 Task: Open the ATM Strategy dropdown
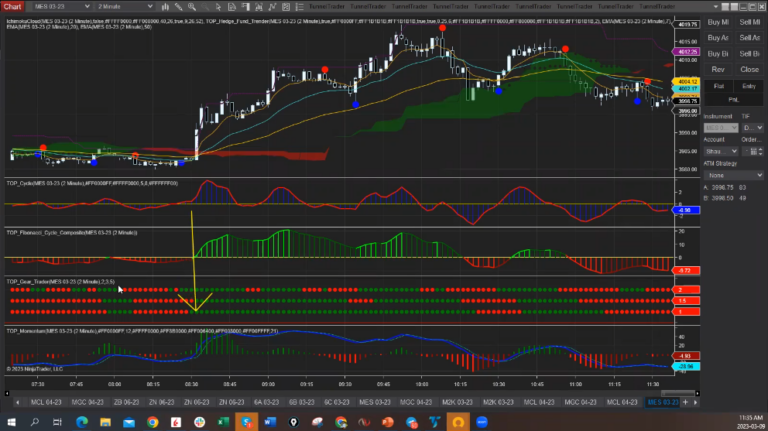(x=732, y=176)
